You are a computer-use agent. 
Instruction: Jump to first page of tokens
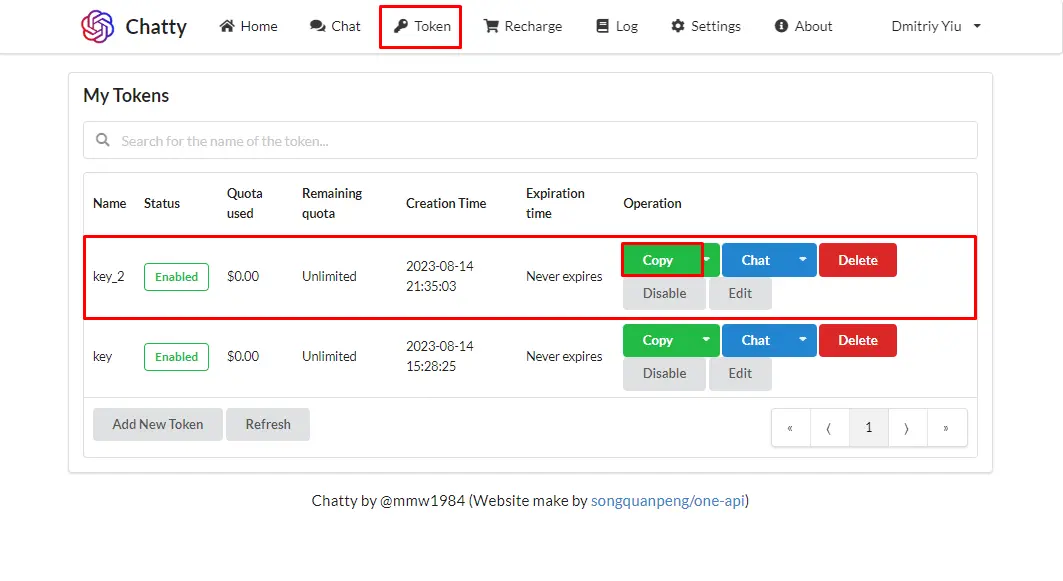coord(790,428)
